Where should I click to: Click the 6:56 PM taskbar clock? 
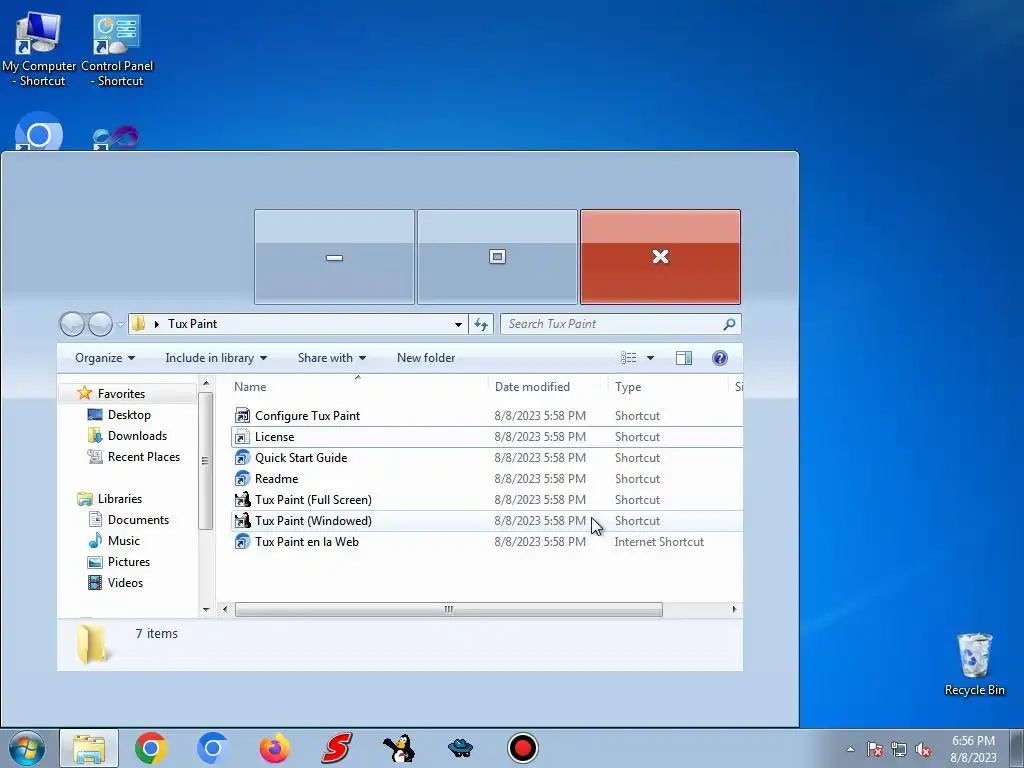973,741
